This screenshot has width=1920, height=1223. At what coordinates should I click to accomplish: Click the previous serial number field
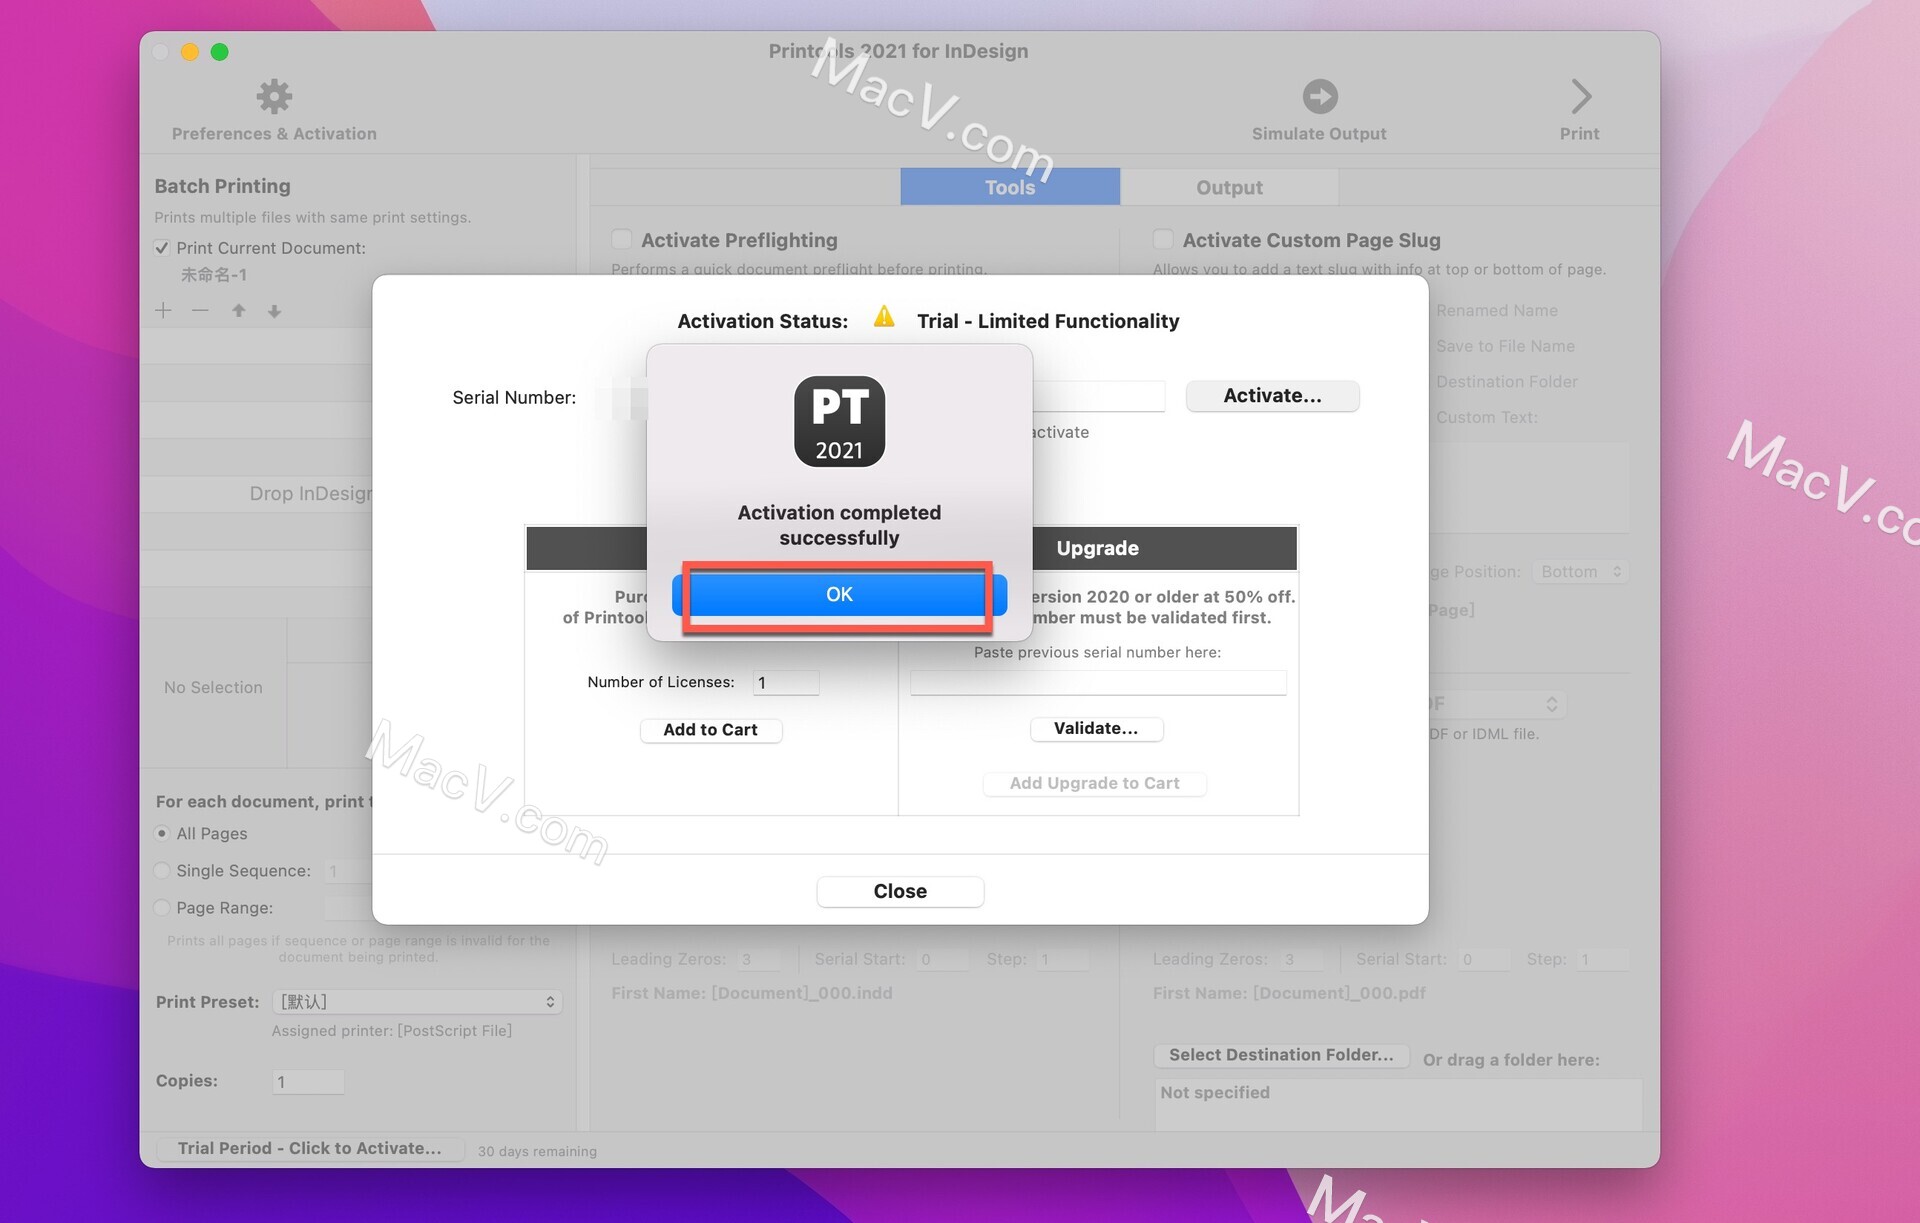click(1098, 683)
